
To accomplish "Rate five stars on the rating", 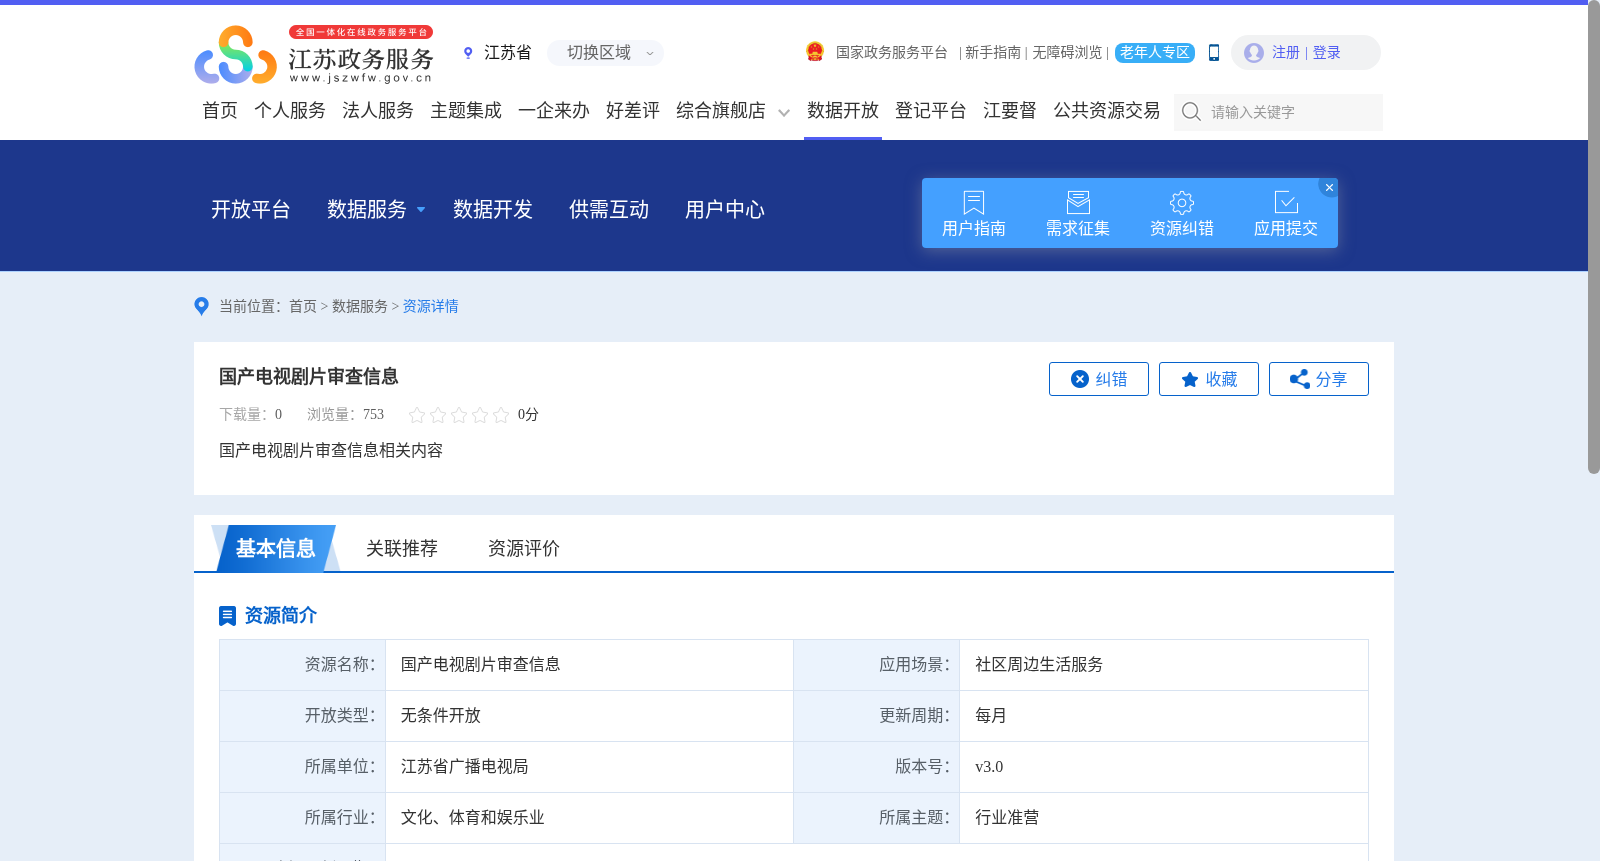I will pos(501,414).
